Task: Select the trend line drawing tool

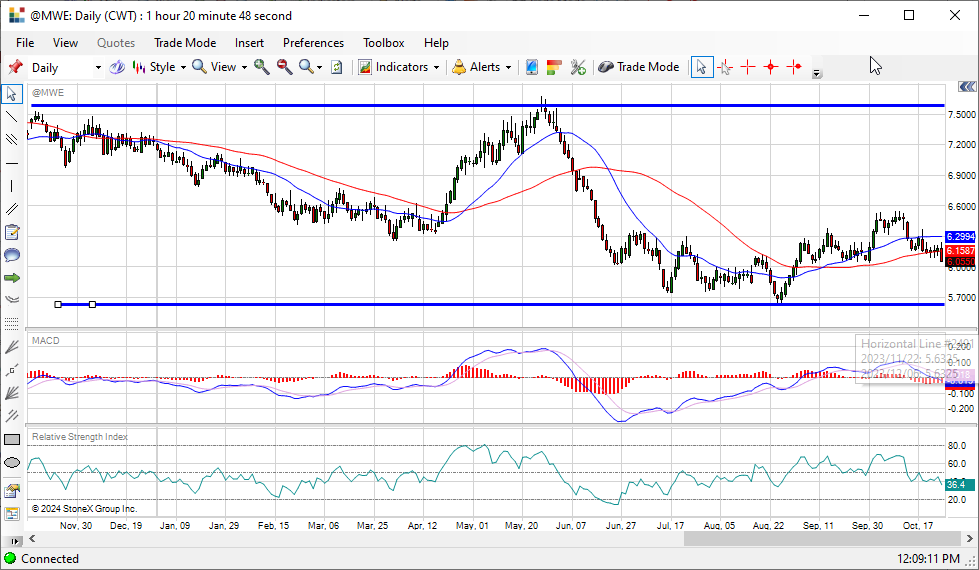Action: pos(11,117)
